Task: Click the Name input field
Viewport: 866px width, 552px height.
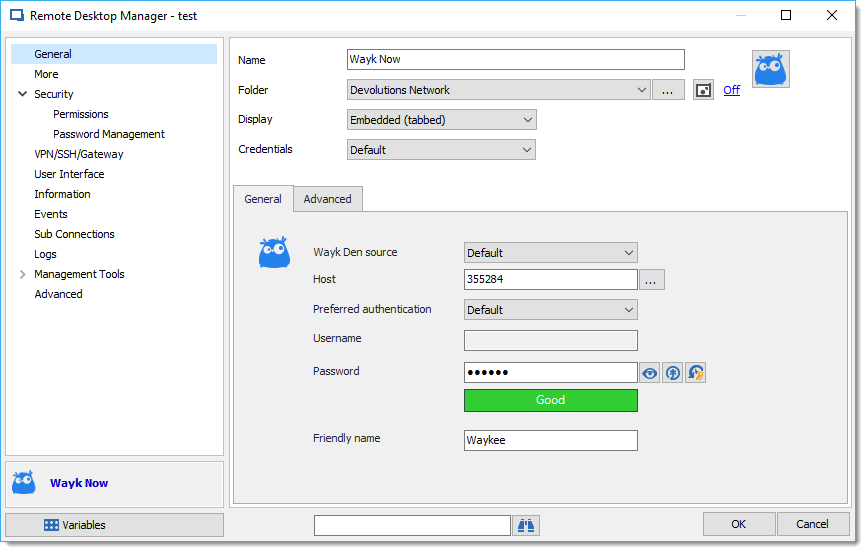Action: click(x=516, y=60)
